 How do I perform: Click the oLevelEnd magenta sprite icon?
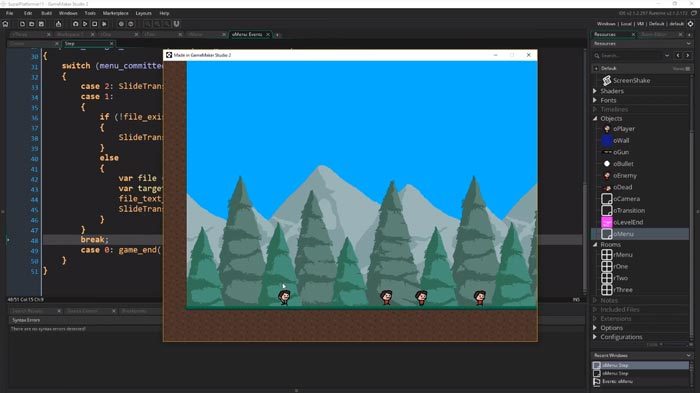click(x=607, y=222)
